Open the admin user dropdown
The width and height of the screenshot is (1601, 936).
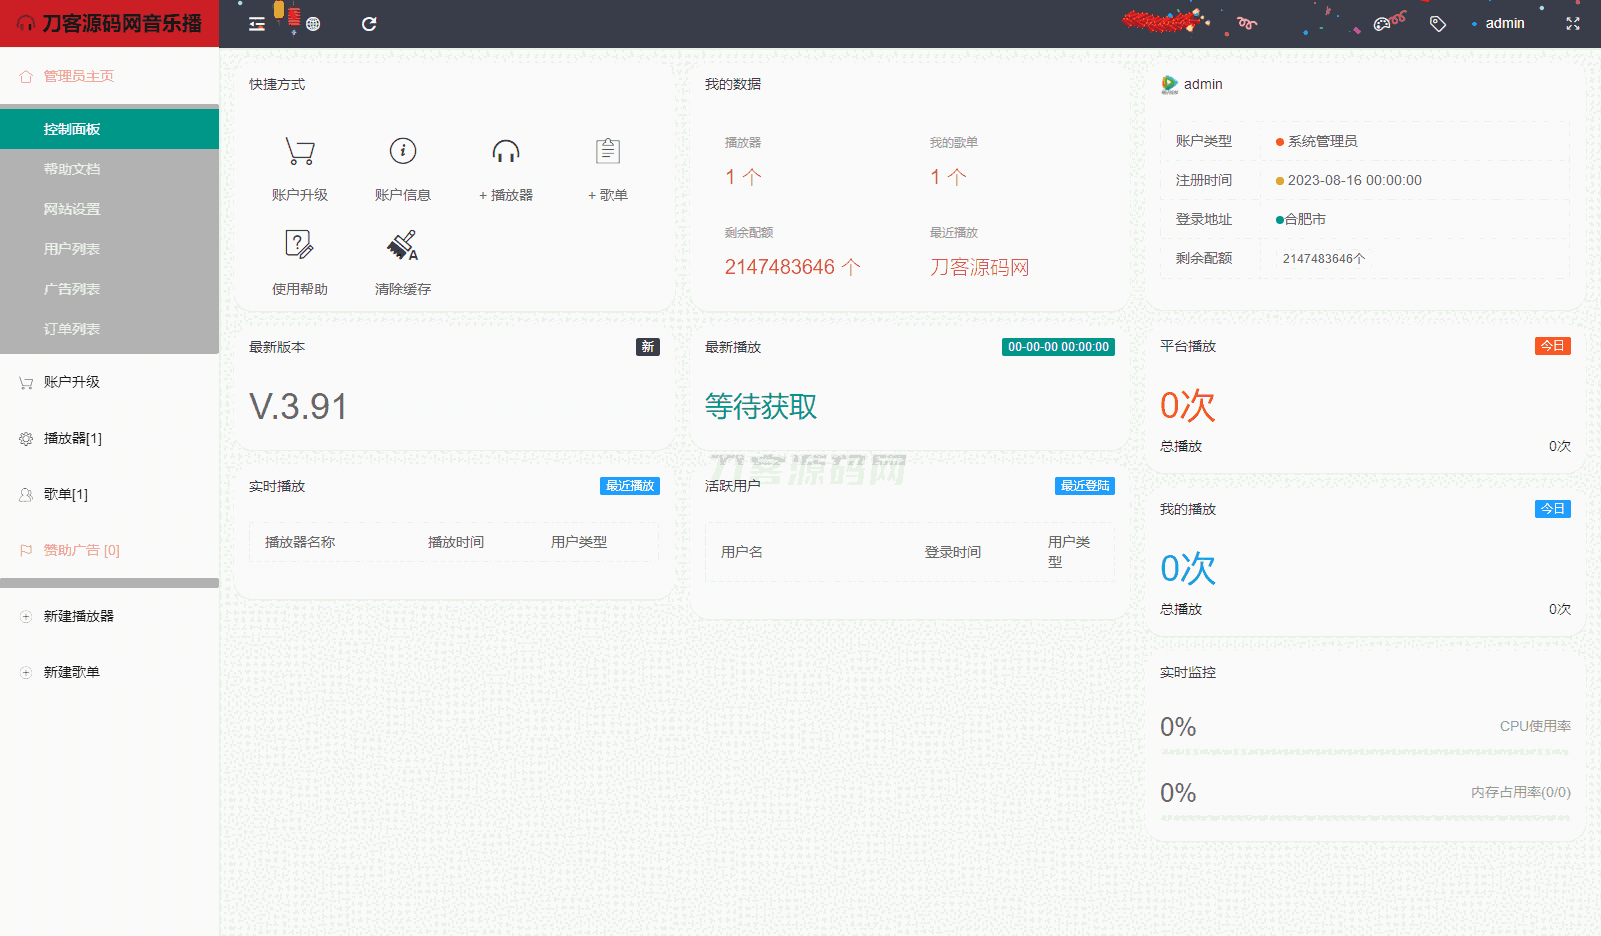[1504, 24]
